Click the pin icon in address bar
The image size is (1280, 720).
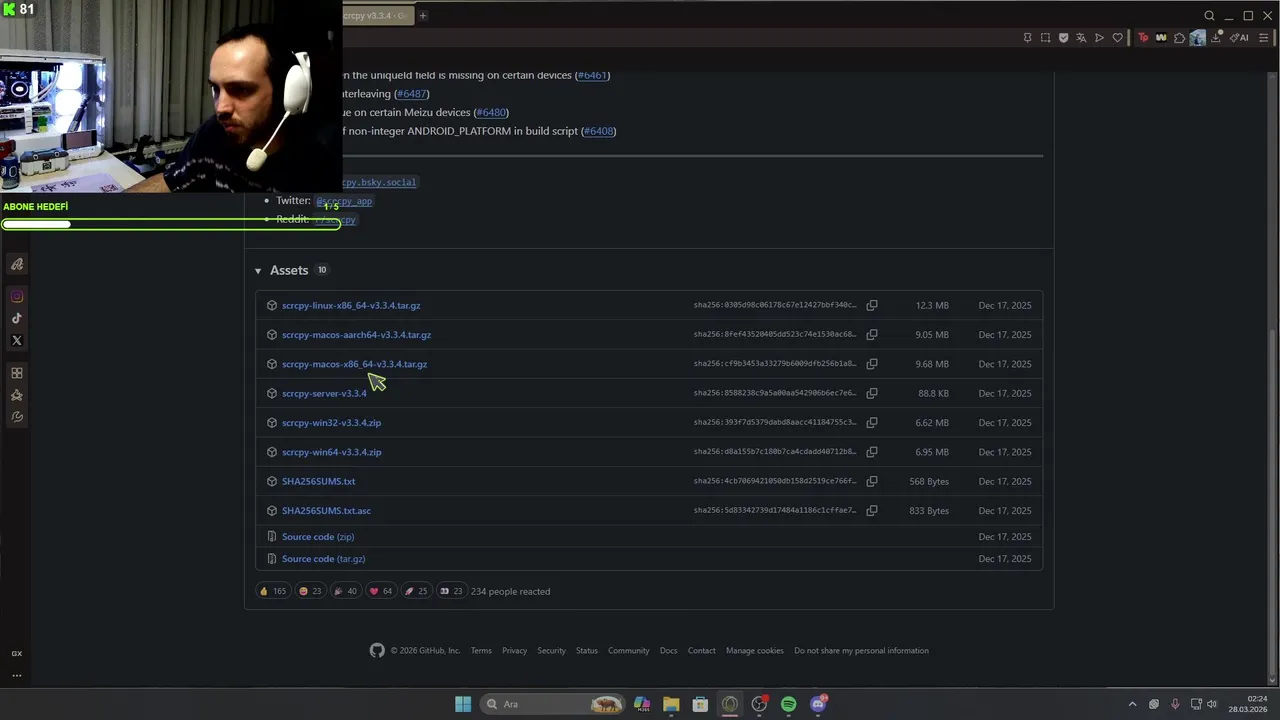[x=1027, y=38]
